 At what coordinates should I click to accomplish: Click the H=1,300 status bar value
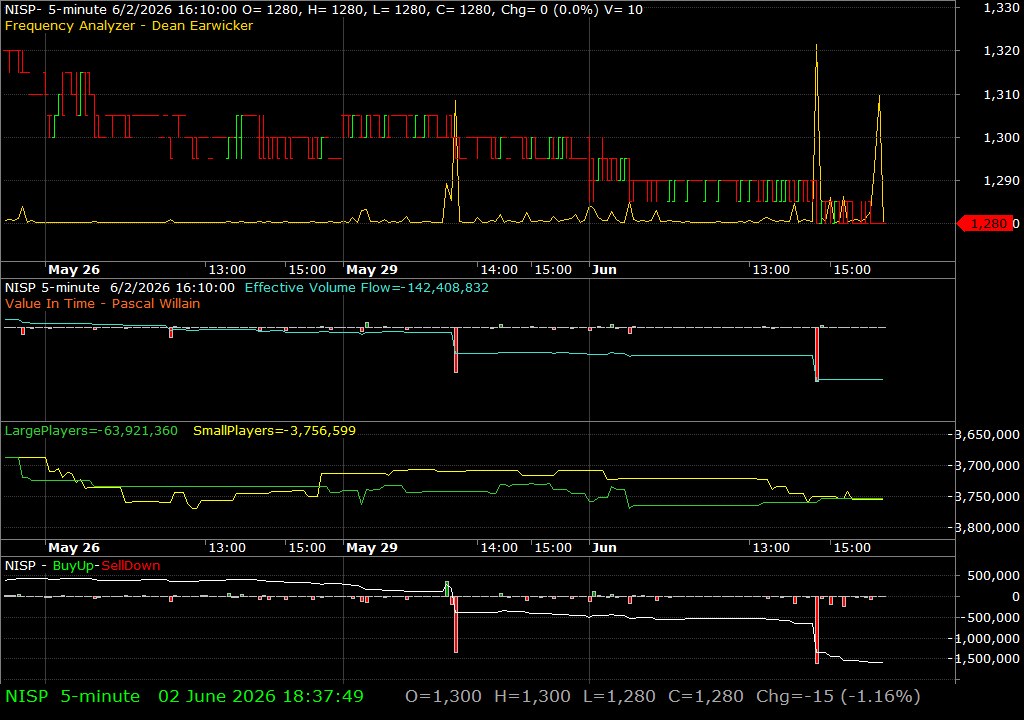pyautogui.click(x=532, y=696)
